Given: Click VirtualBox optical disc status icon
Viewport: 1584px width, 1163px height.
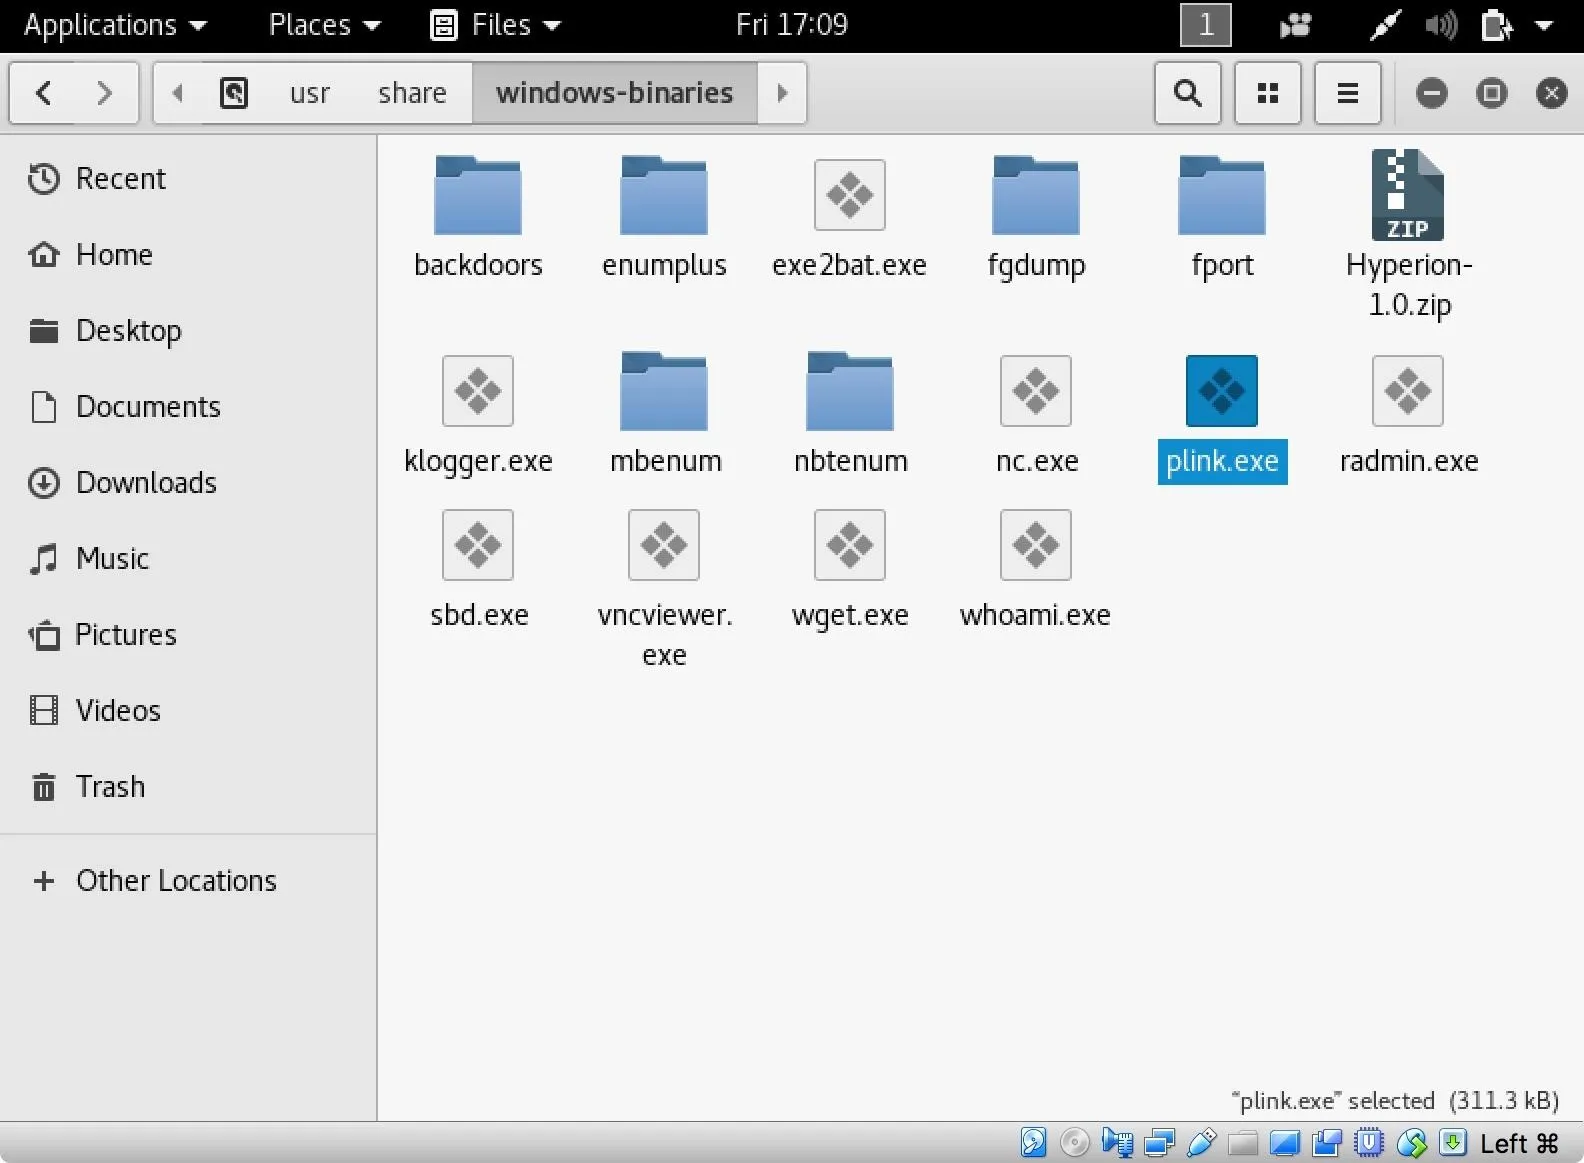Looking at the screenshot, I should point(1075,1142).
